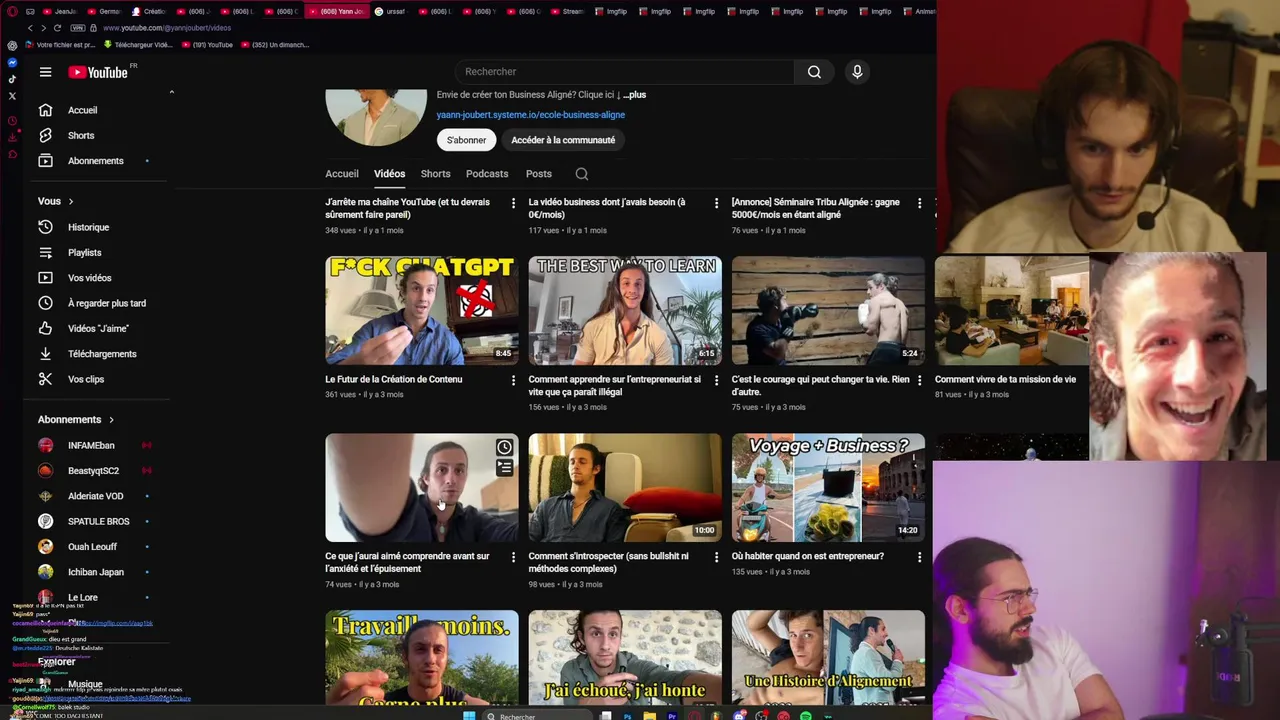The image size is (1280, 720).
Task: Add anxiety video to queue icon
Action: [504, 467]
